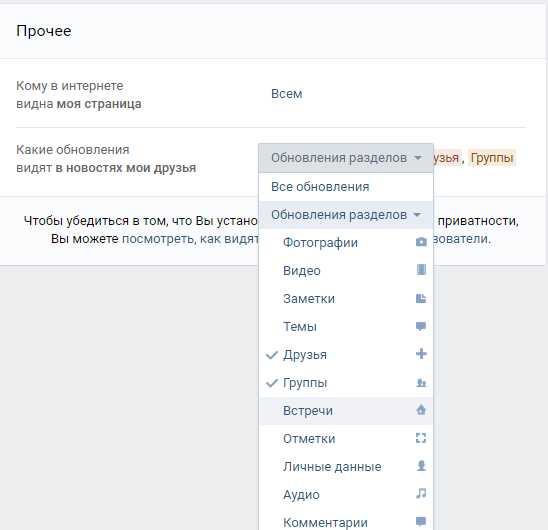The height and width of the screenshot is (530, 548).
Task: Open the посмотреть, как видят link
Action: (x=190, y=239)
